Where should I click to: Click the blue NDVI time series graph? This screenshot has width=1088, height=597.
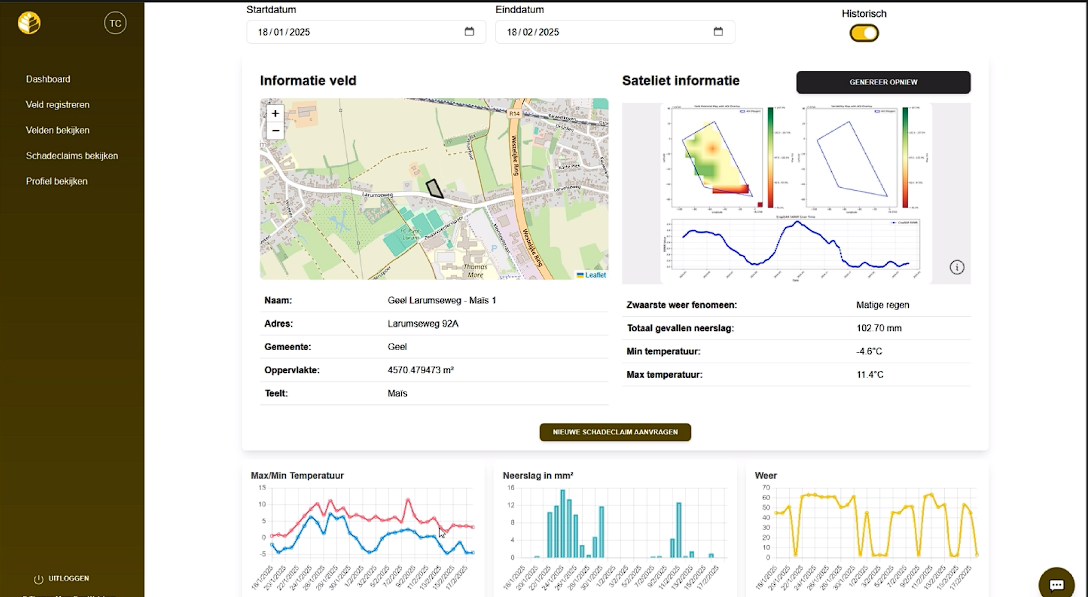tap(793, 246)
